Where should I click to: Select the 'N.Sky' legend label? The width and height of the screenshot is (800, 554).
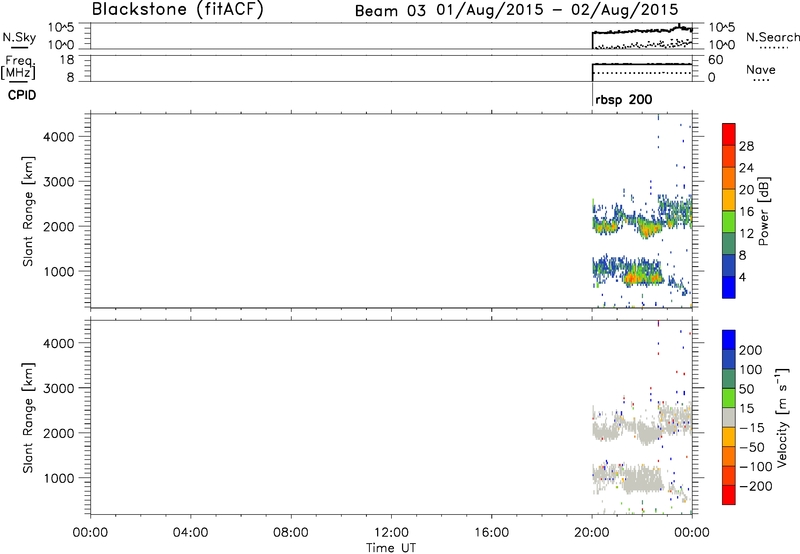pyautogui.click(x=19, y=37)
